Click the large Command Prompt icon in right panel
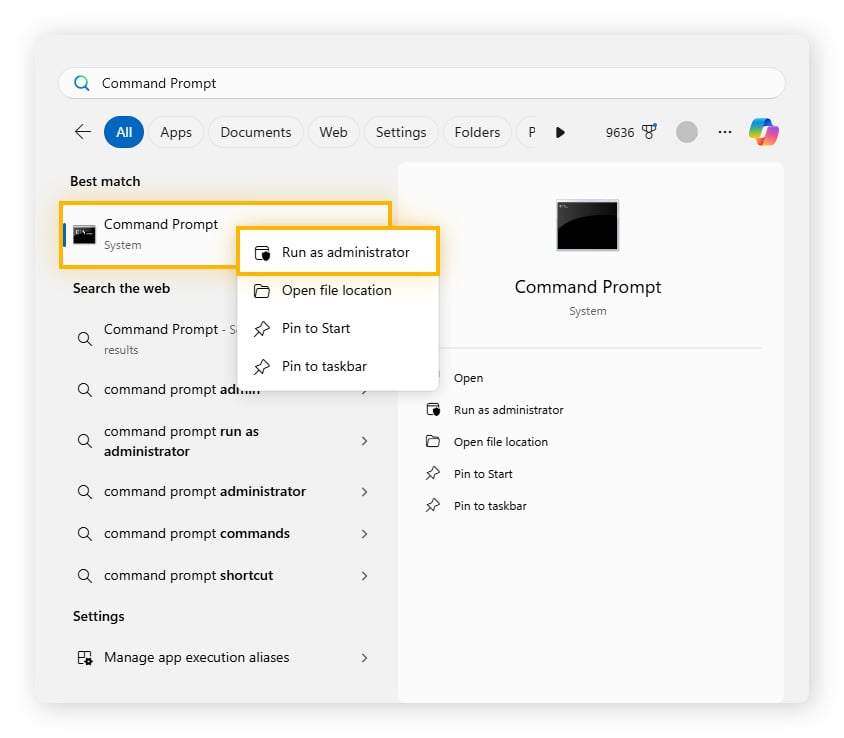The height and width of the screenshot is (738, 844). (587, 226)
